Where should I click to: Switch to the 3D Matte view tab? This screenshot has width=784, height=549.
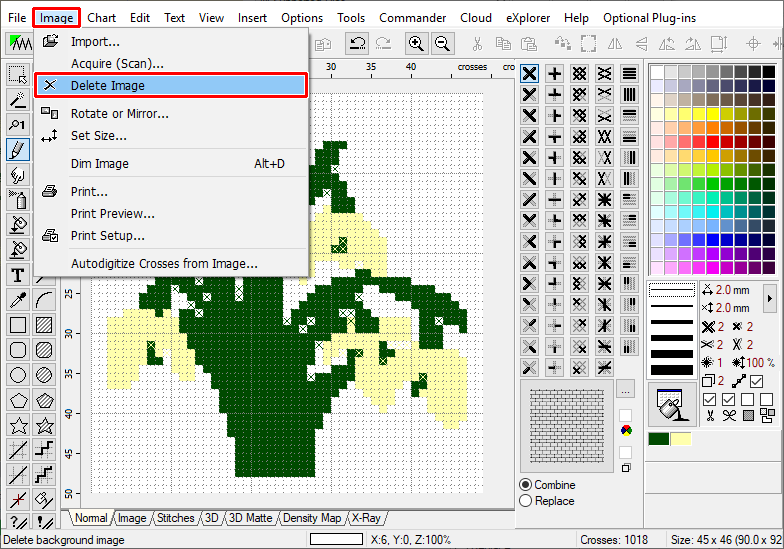(250, 518)
